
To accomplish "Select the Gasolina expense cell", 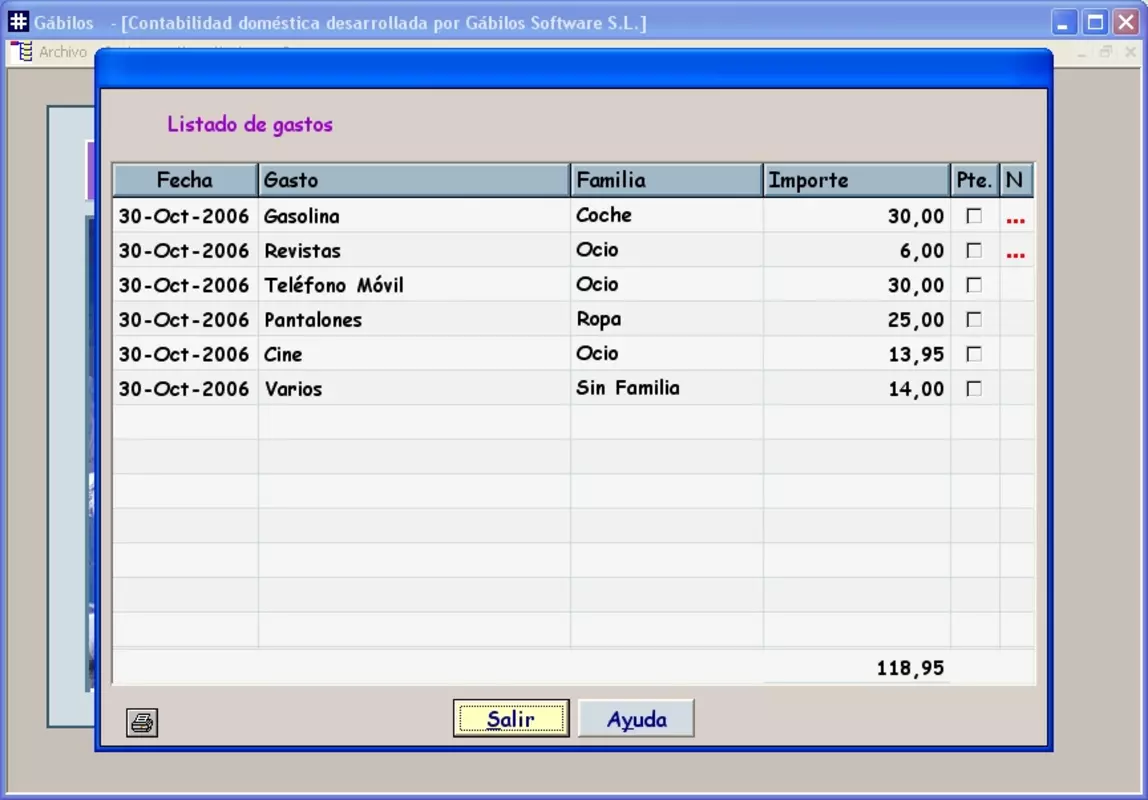I will (x=414, y=216).
